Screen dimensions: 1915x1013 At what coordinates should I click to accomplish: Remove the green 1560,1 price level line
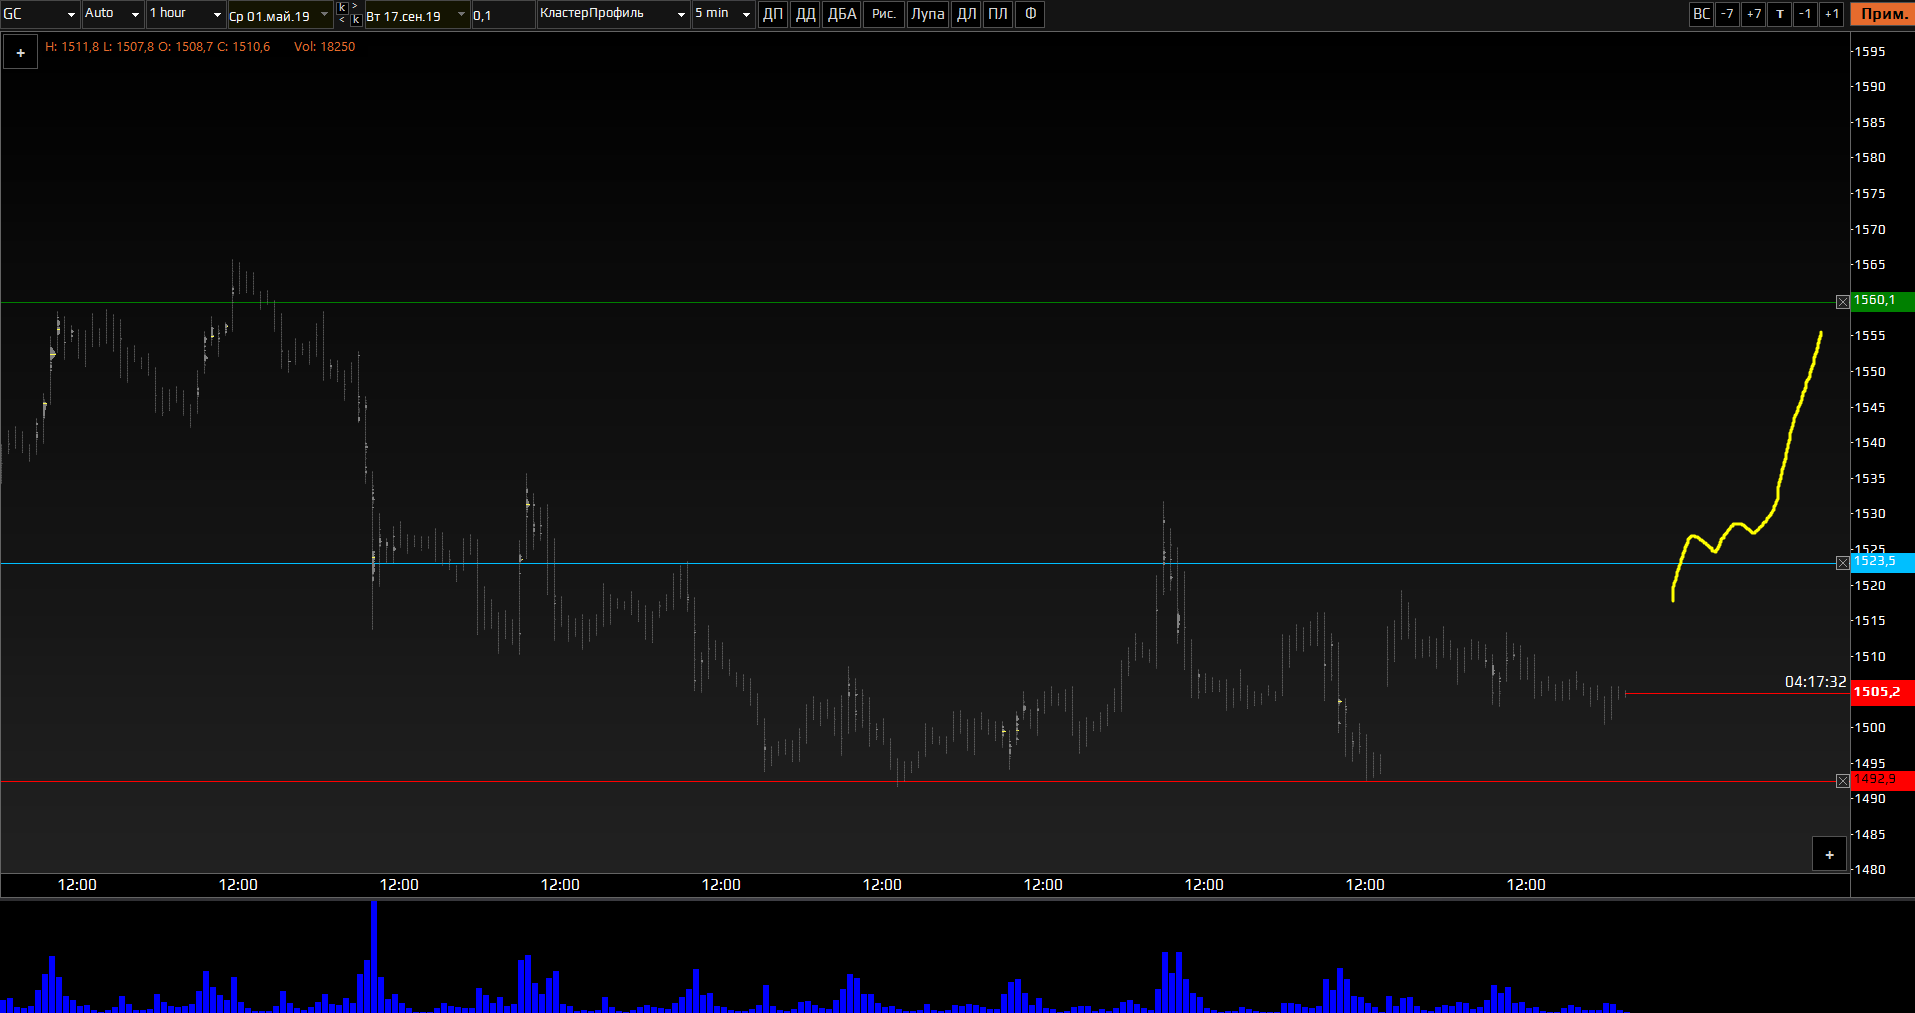(x=1843, y=302)
